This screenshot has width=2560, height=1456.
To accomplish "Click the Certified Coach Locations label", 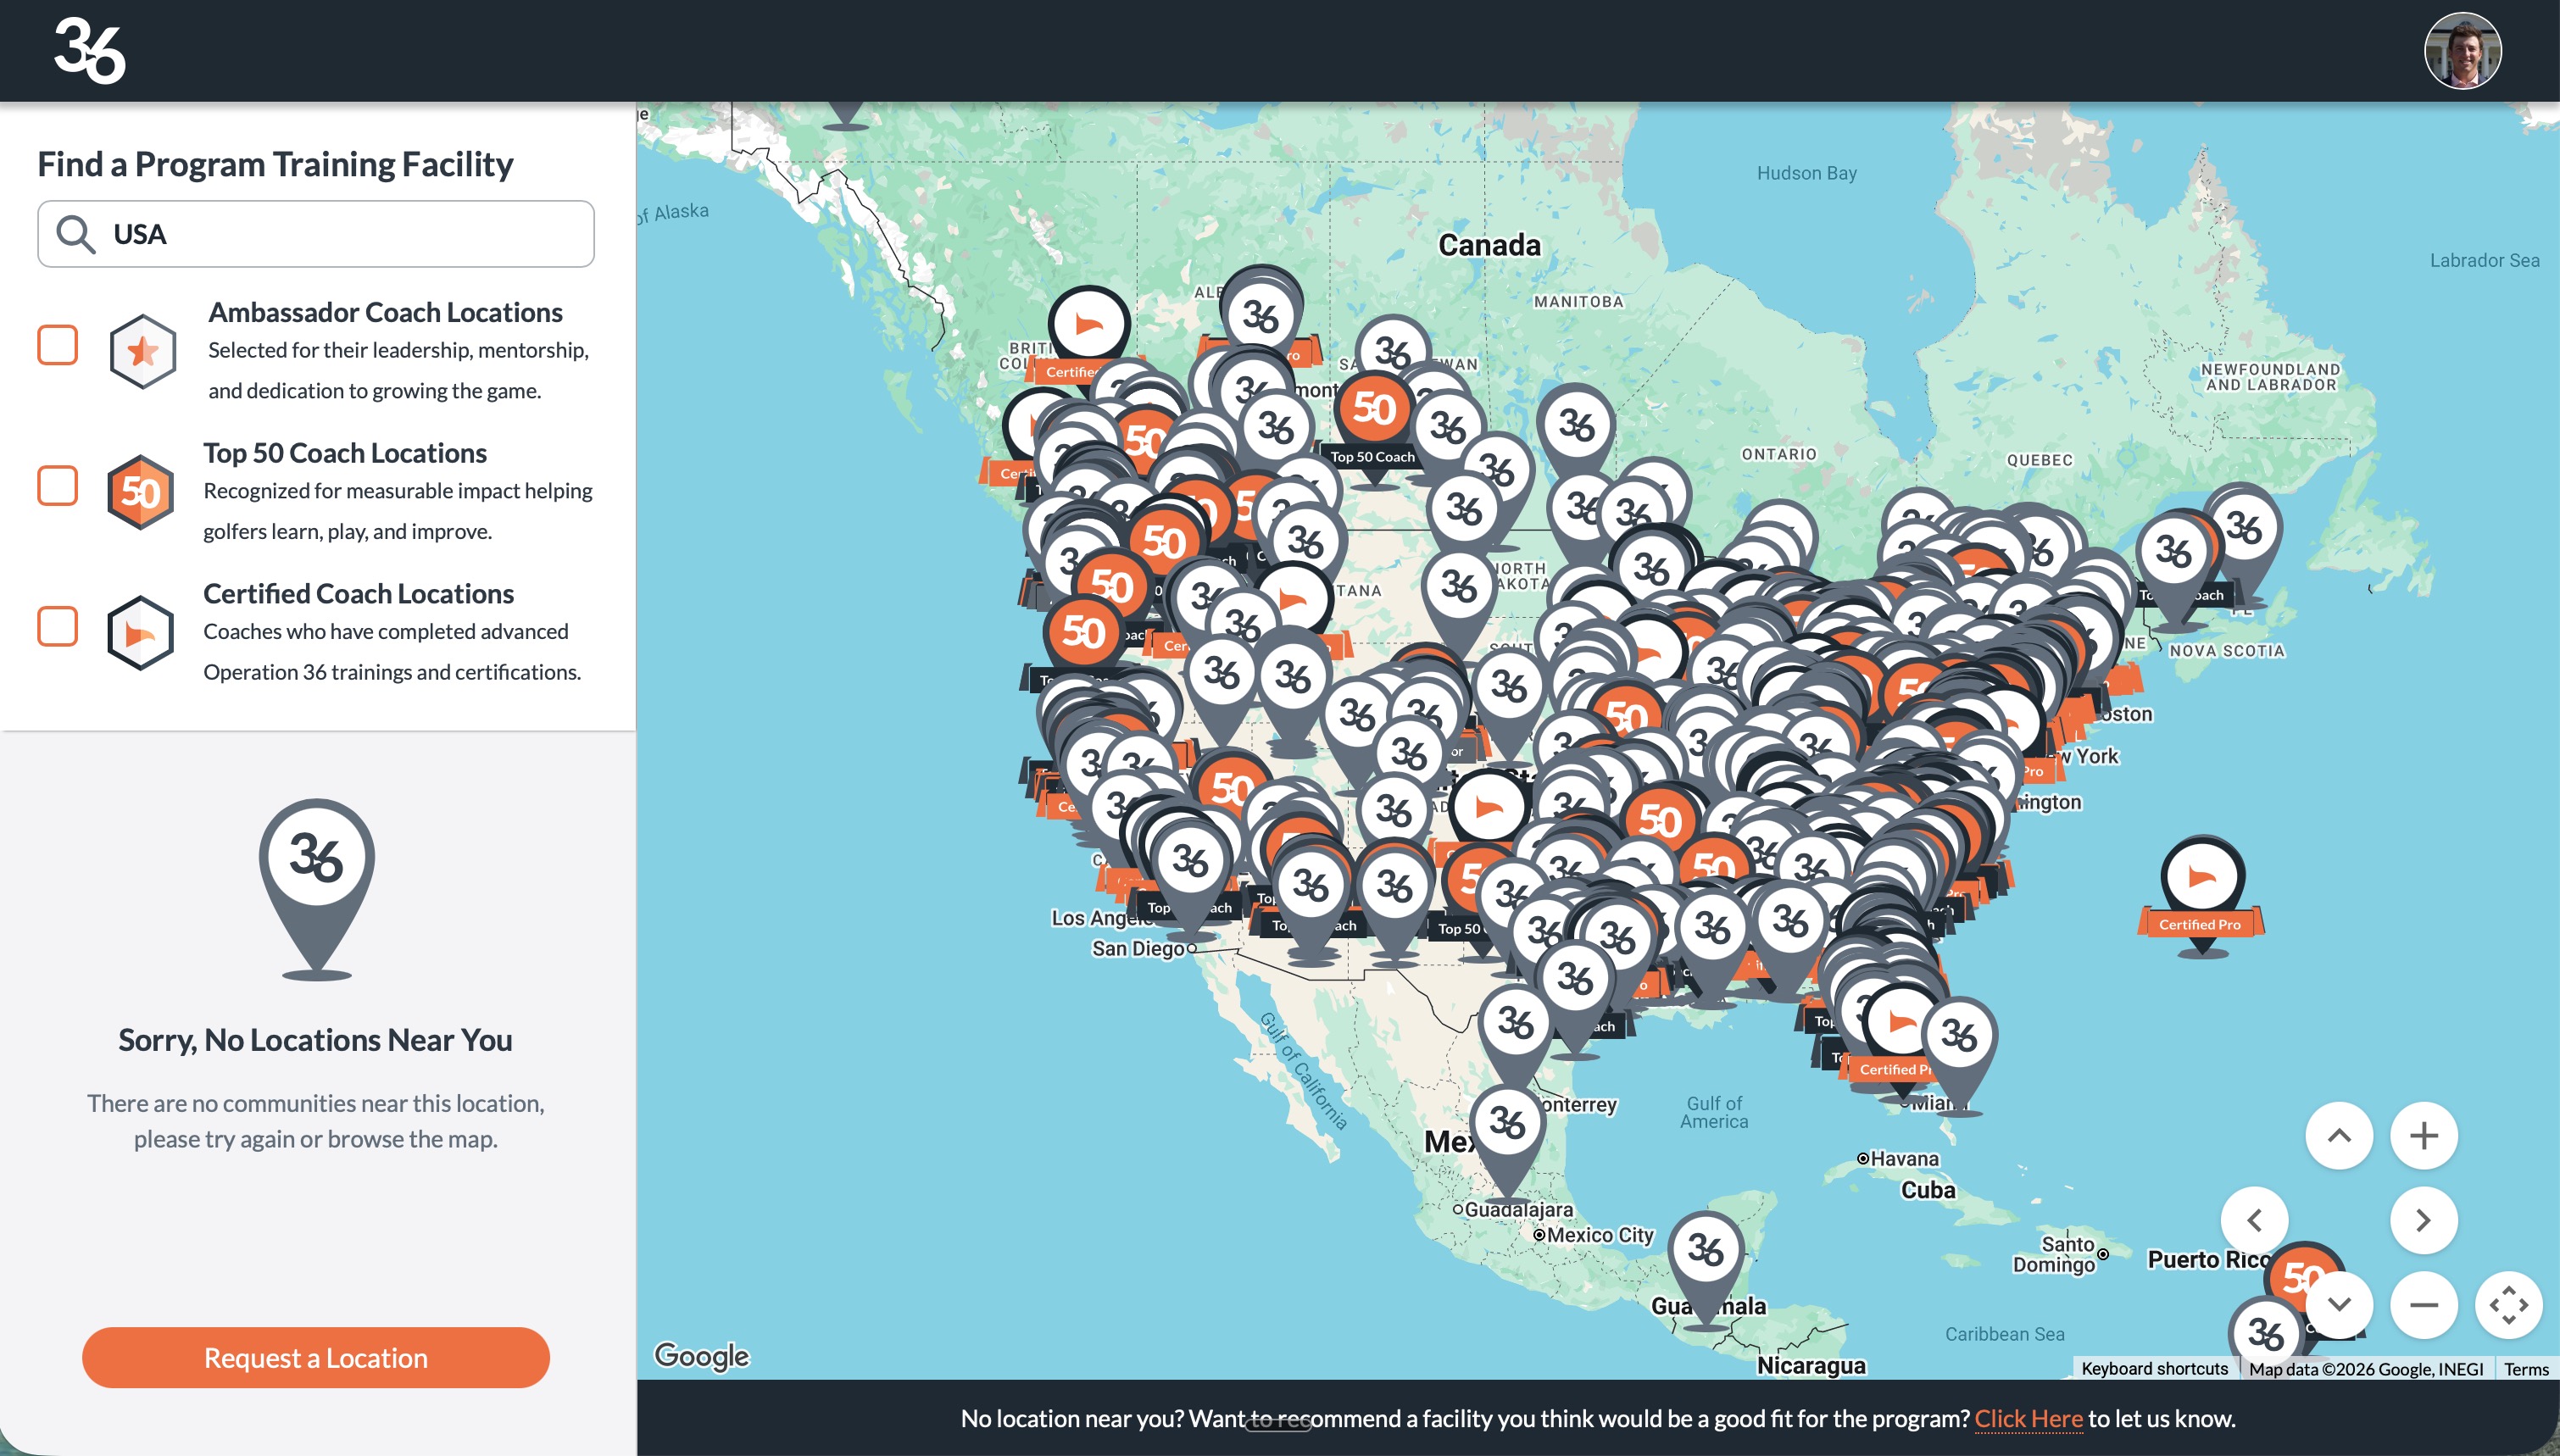I will pos(358,593).
